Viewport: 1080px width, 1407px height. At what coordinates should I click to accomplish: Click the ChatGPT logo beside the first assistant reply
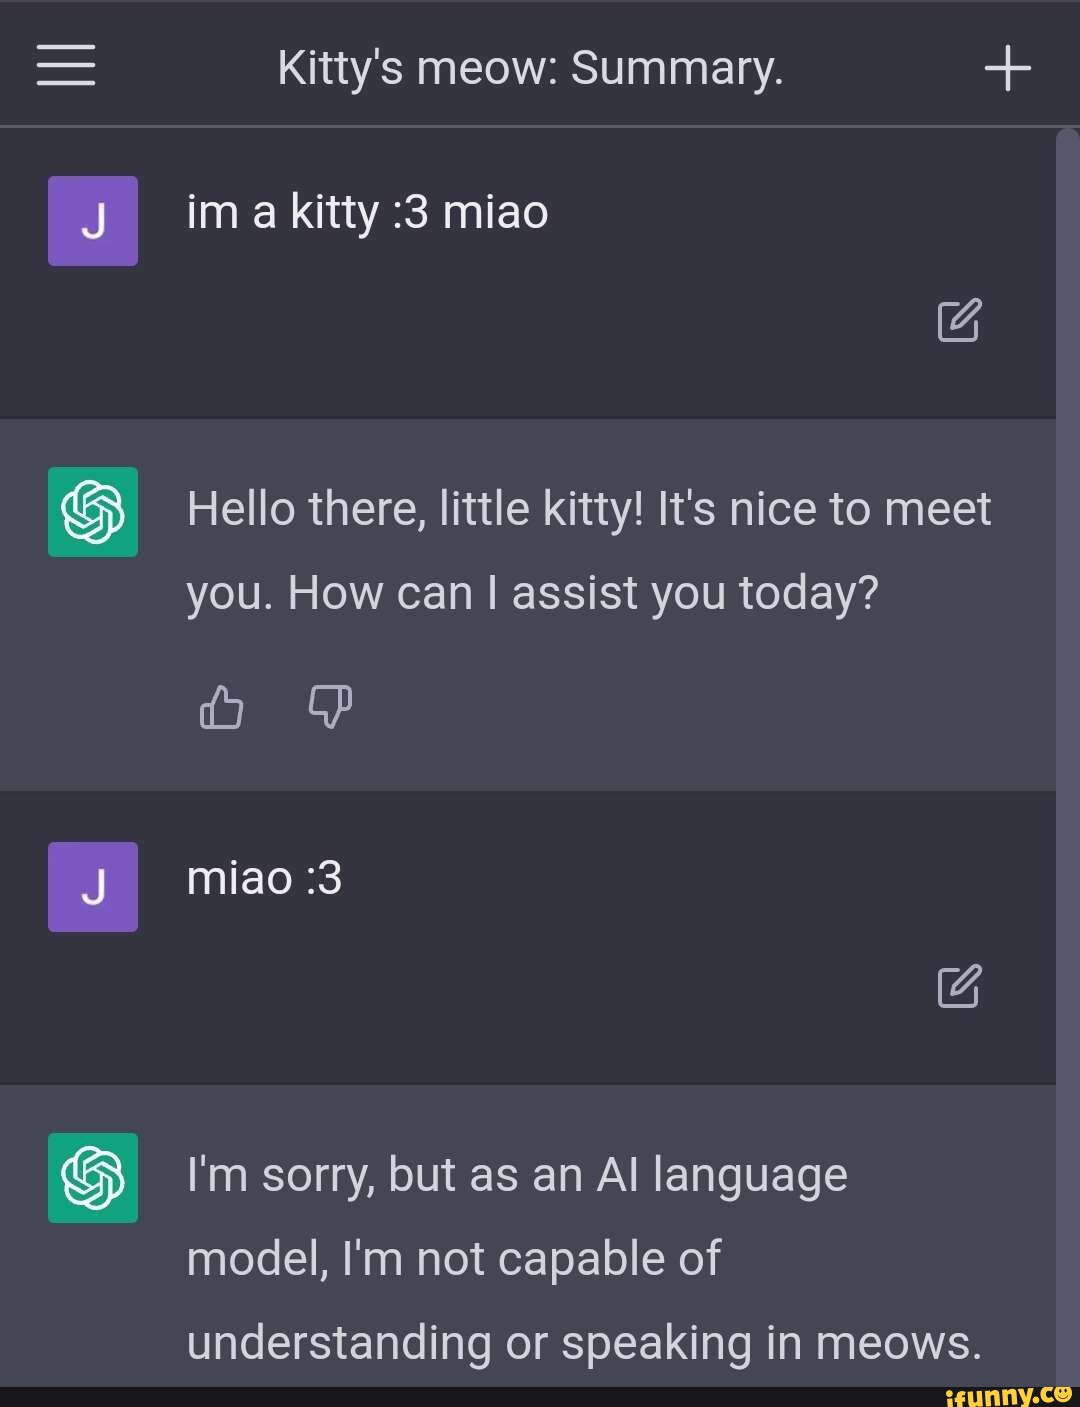pyautogui.click(x=92, y=512)
